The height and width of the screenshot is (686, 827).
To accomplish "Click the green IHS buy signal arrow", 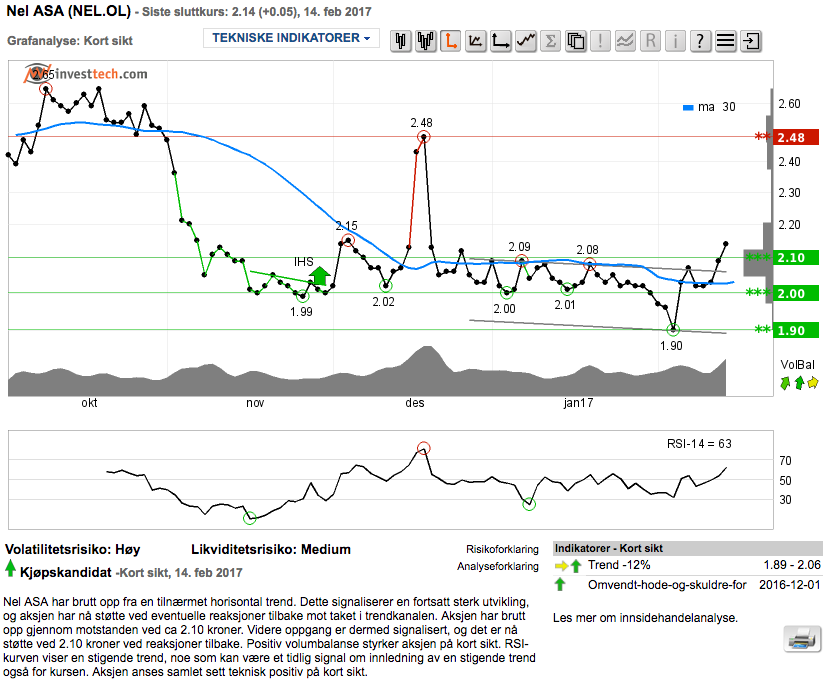I will pos(319,276).
